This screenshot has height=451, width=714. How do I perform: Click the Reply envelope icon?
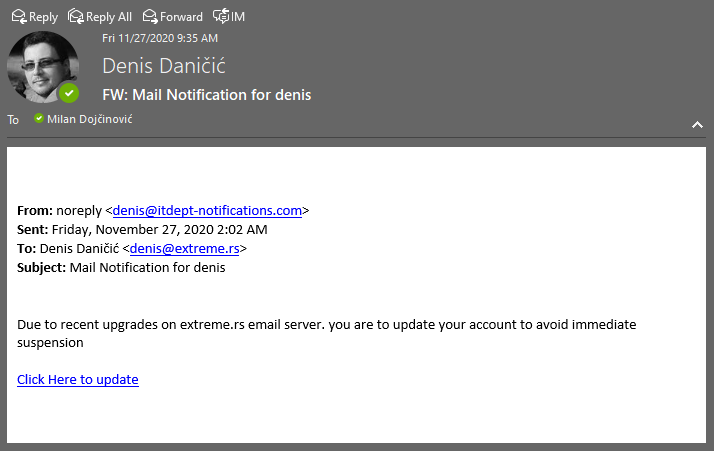click(18, 16)
